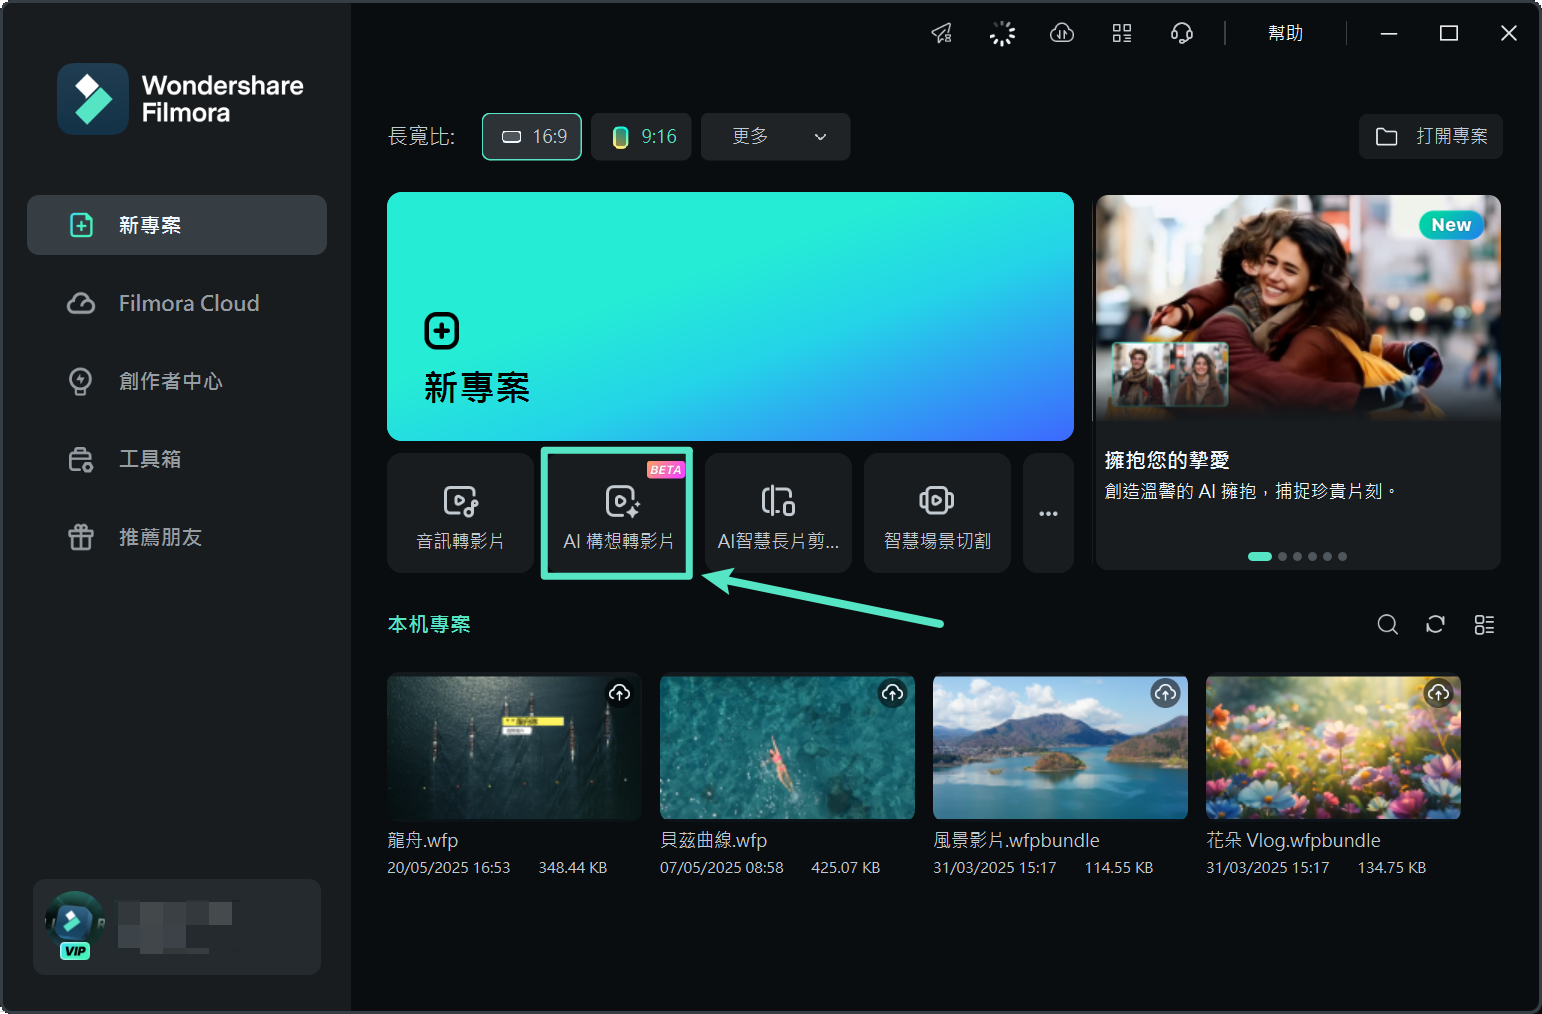1542x1014 pixels.
Task: Upload 貝茲曲線.wfp to cloud
Action: [892, 693]
